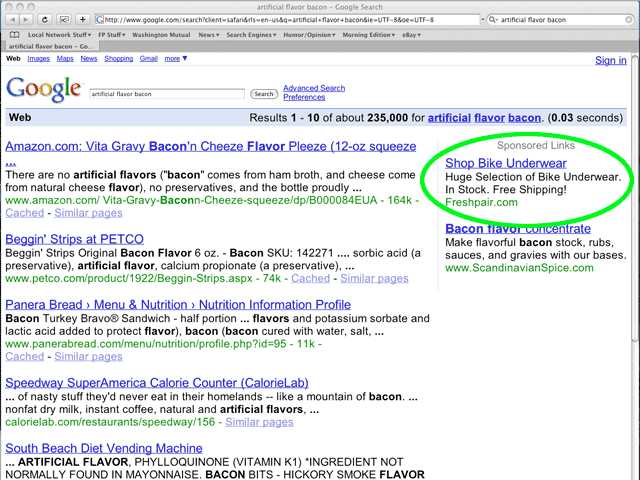Open the FP Stuff bookmarks folder

(x=111, y=35)
